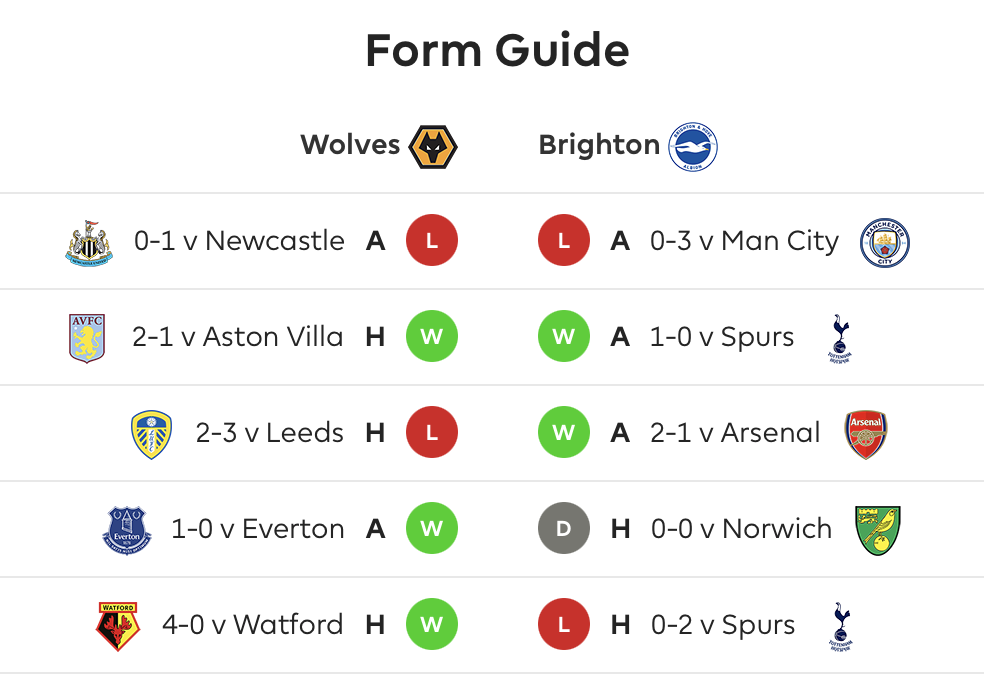This screenshot has height=674, width=984.
Task: Select the Manchester City badge
Action: pos(884,242)
